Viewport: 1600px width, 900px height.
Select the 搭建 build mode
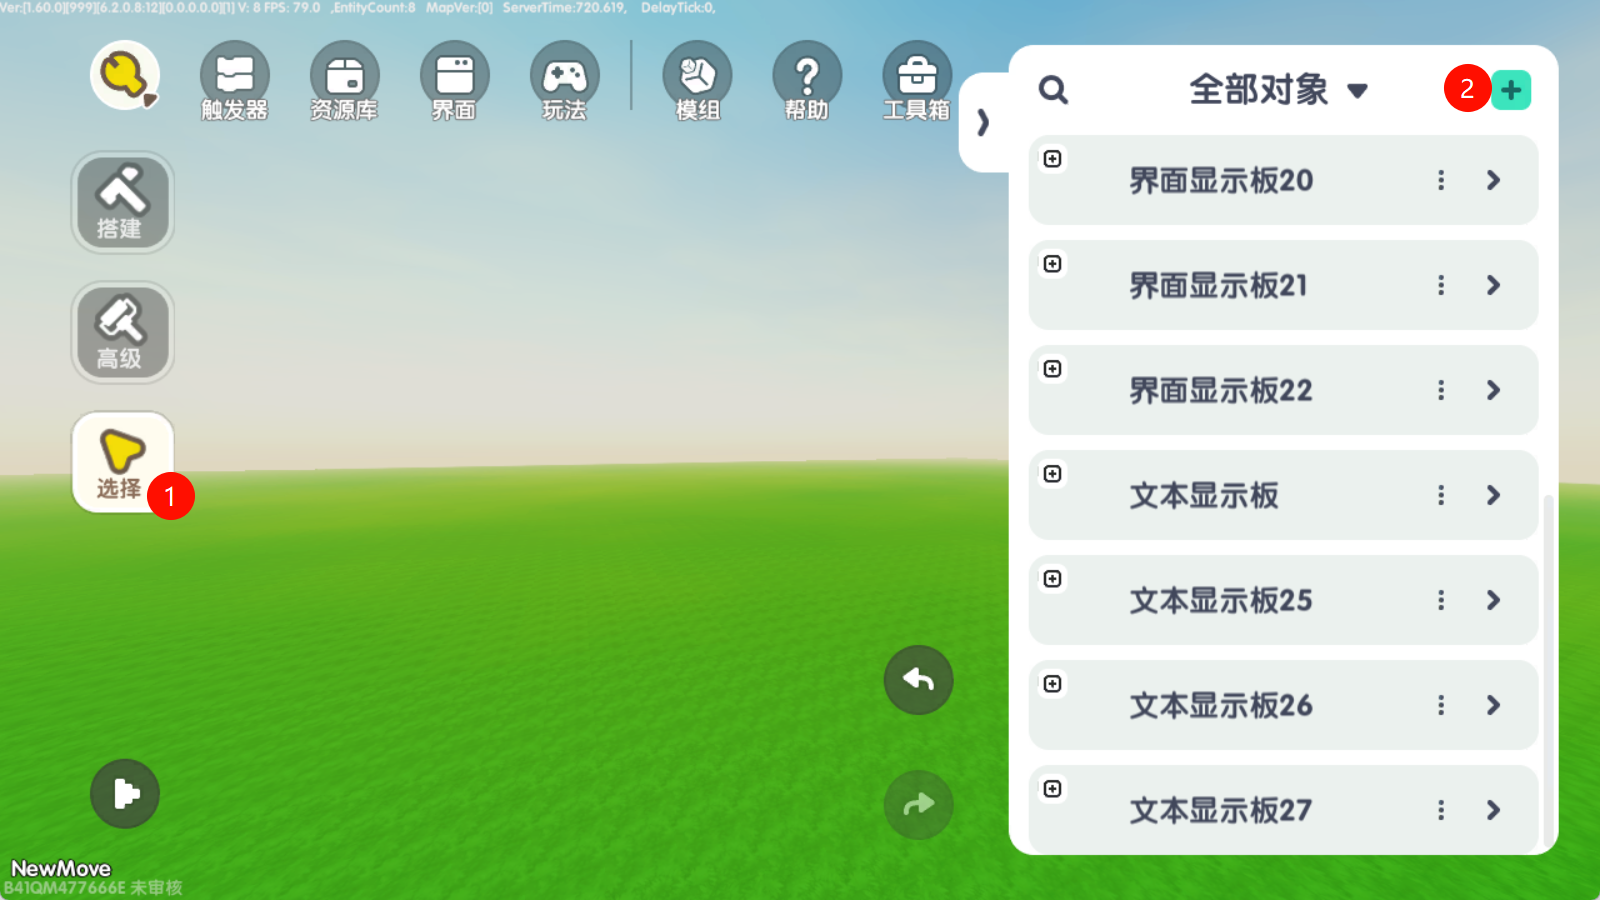(122, 202)
